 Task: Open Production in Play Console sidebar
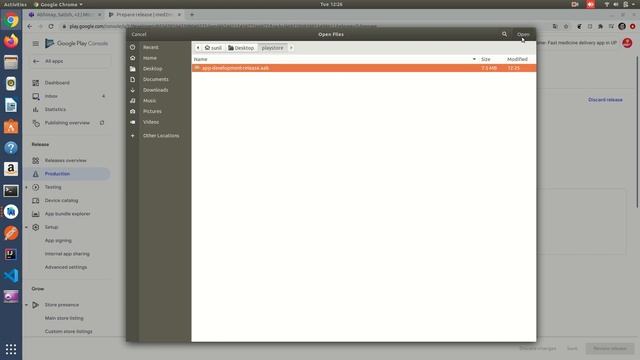click(57, 174)
